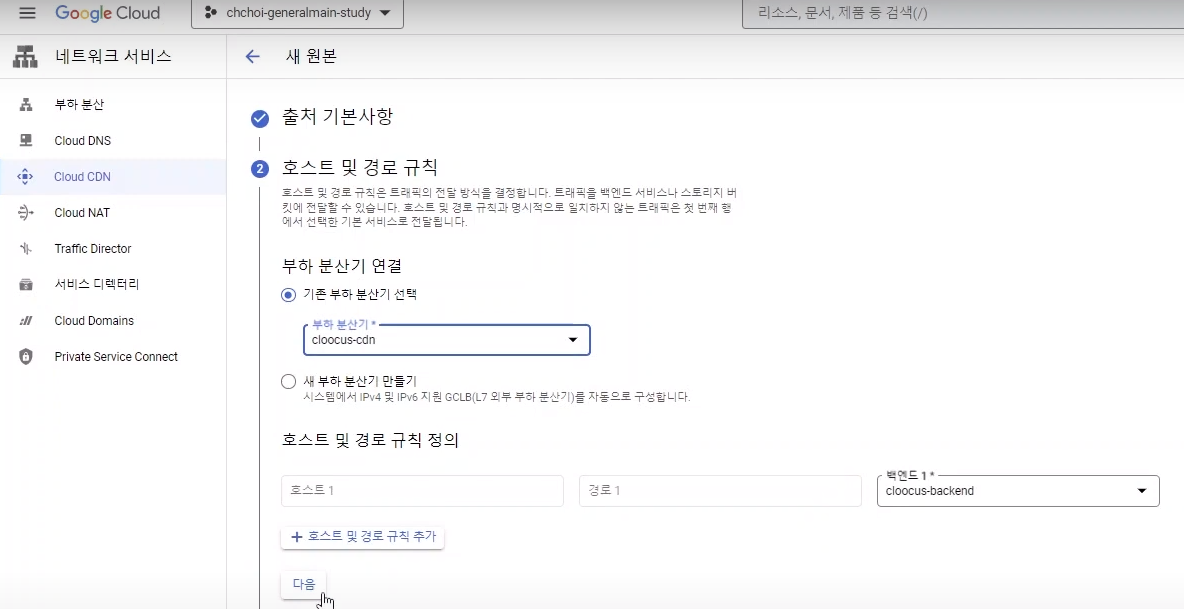
Task: Click the 부하 분산기 연결 heading
Action: pyautogui.click(x=341, y=266)
